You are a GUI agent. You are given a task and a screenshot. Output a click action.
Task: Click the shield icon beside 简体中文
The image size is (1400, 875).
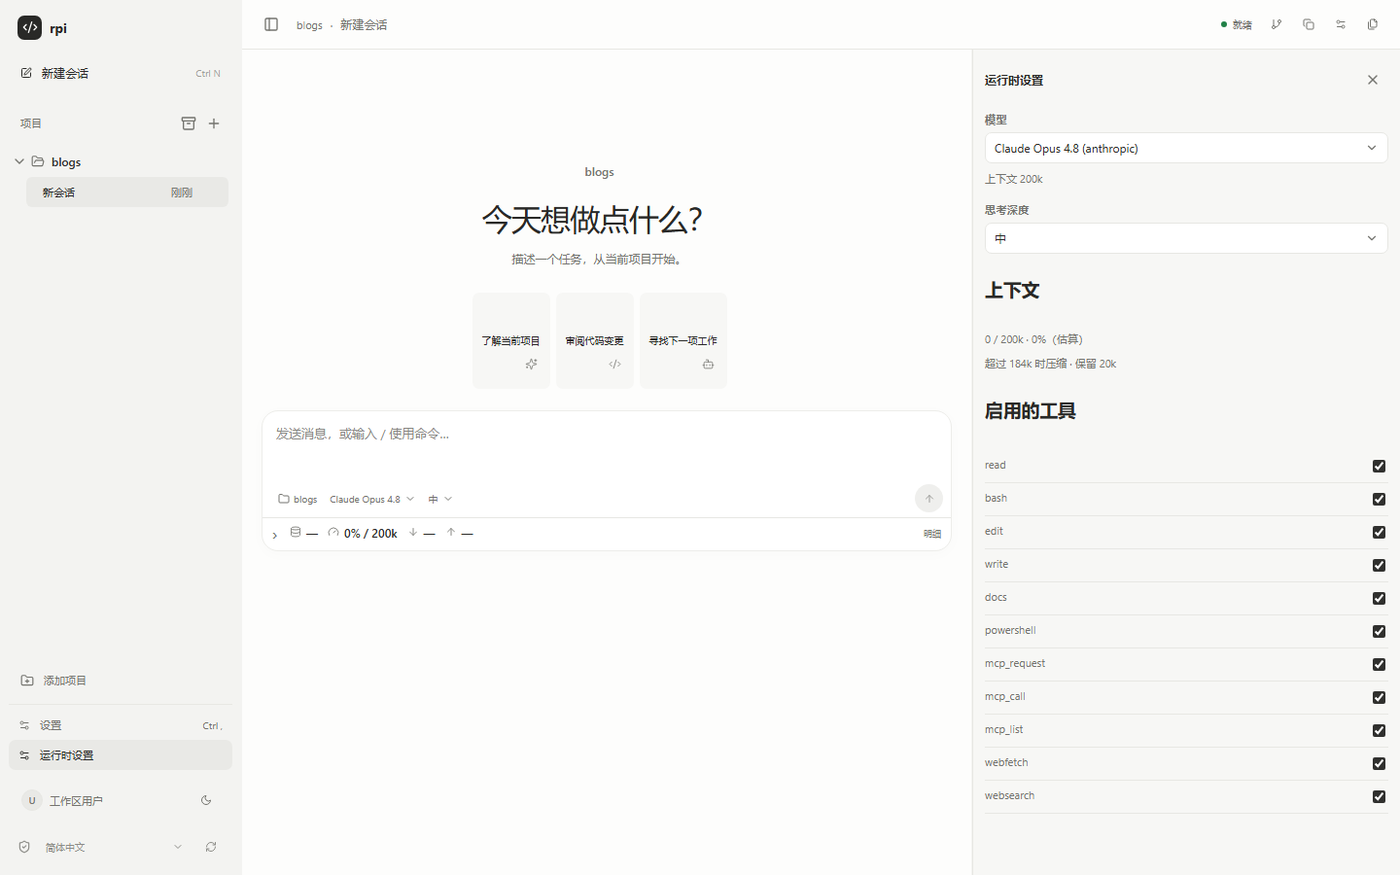click(x=24, y=847)
